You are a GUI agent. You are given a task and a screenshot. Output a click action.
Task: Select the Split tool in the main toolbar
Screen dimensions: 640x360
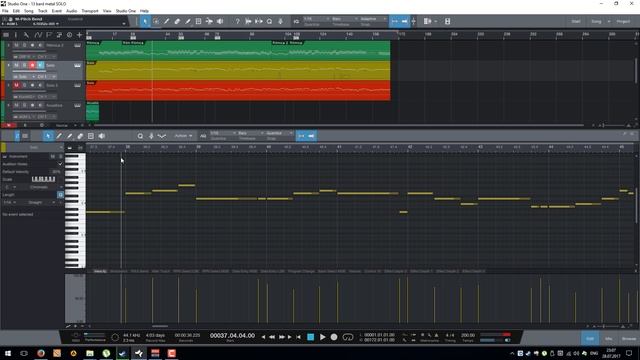pyautogui.click(x=167, y=21)
